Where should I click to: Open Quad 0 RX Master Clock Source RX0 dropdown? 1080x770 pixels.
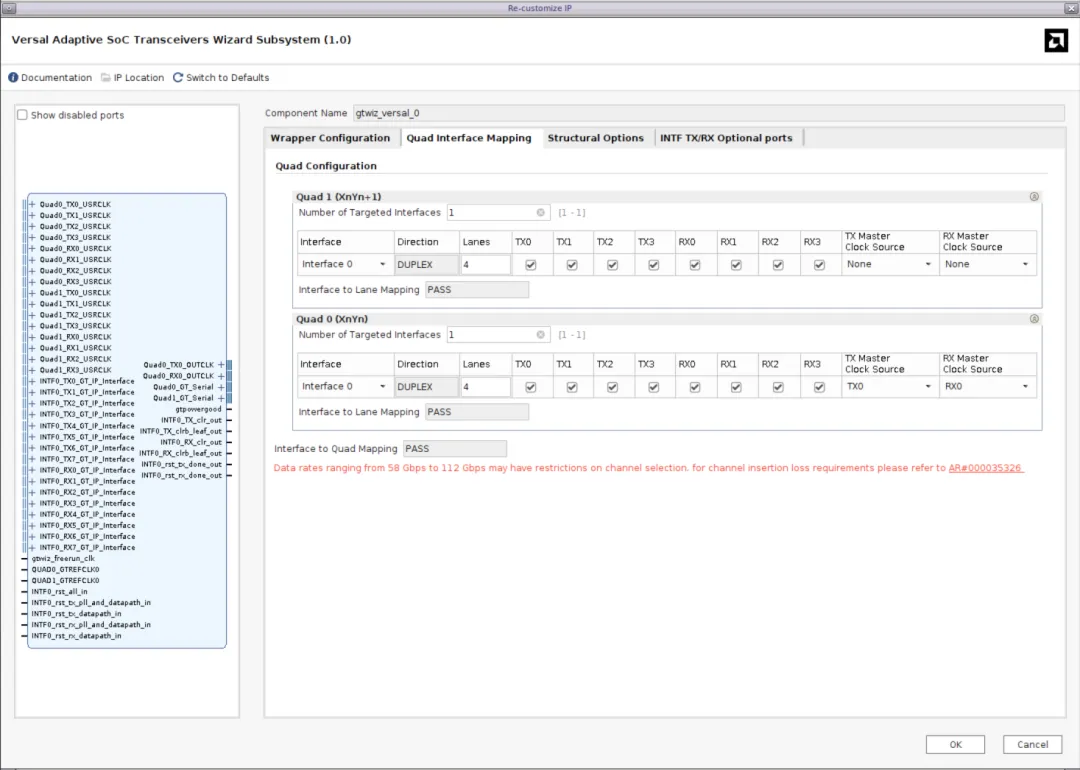[x=987, y=387]
